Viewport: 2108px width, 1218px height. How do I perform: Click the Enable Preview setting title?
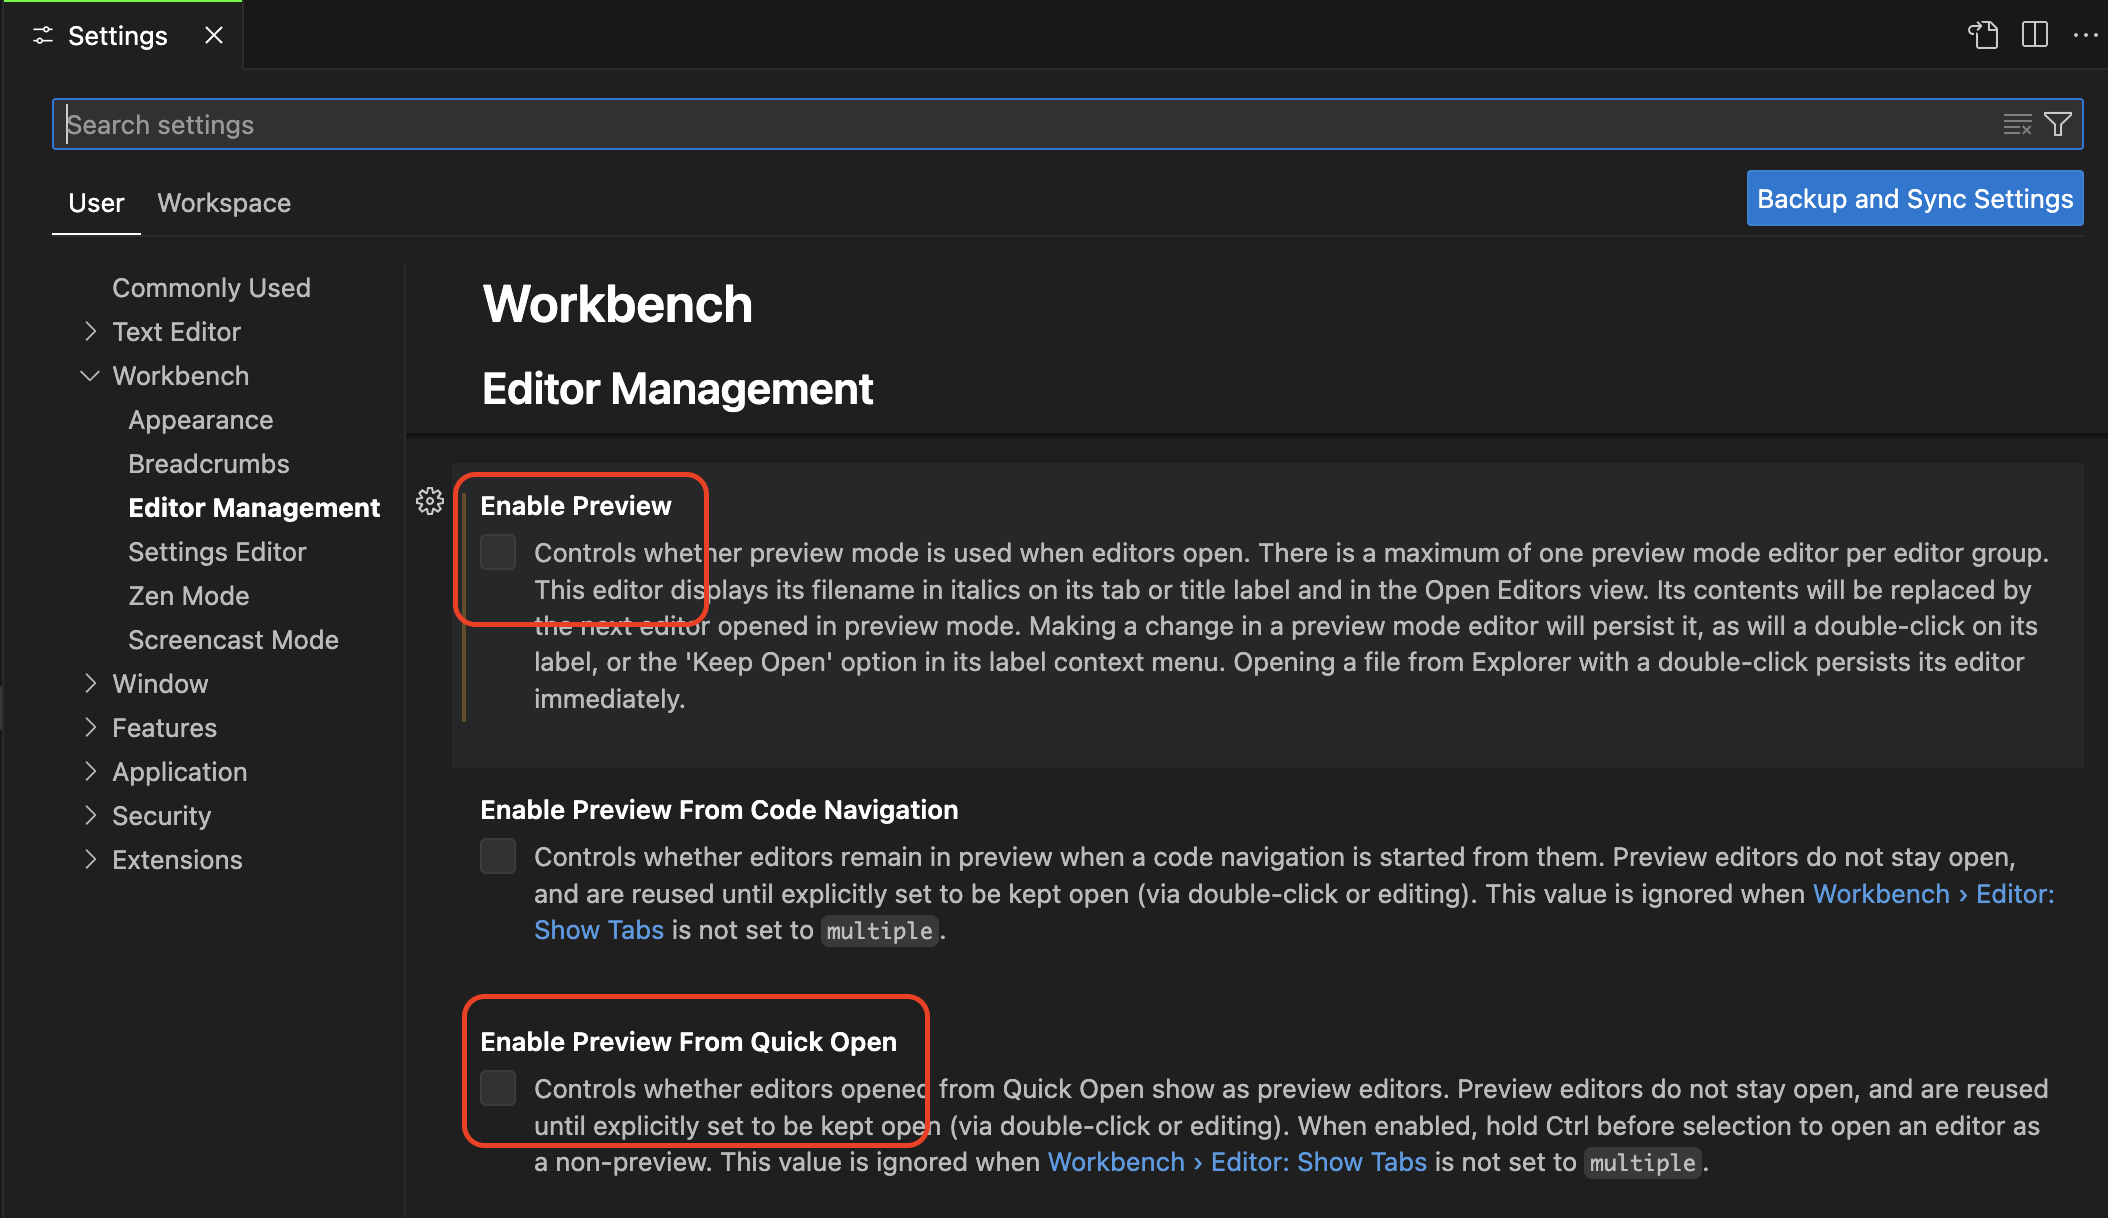pyautogui.click(x=575, y=505)
